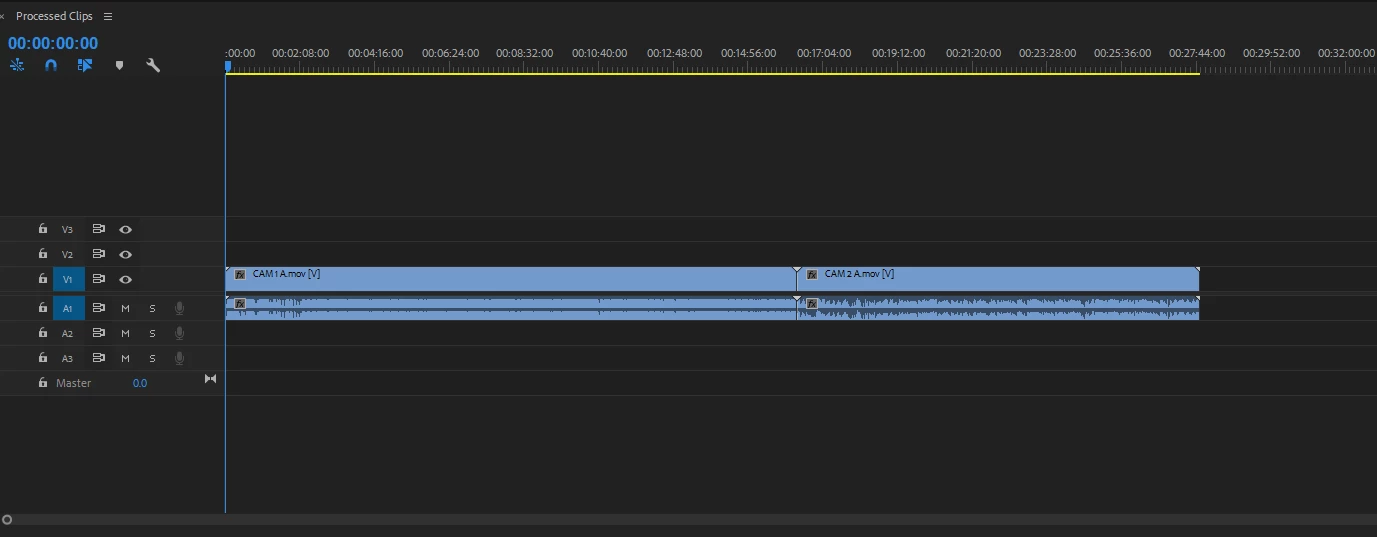
Task: Open the Processed Clips panel menu
Action: pyautogui.click(x=108, y=16)
